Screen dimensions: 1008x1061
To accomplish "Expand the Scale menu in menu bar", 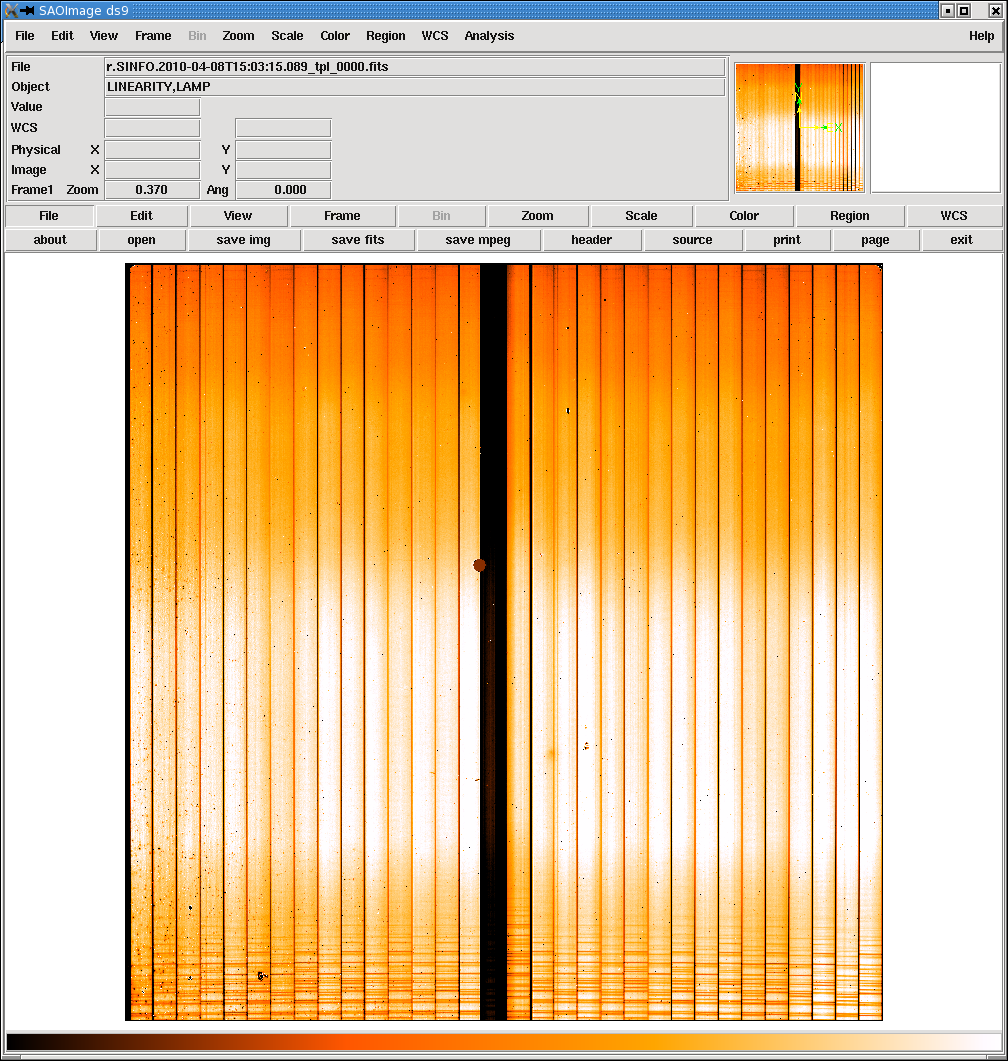I will [x=287, y=36].
